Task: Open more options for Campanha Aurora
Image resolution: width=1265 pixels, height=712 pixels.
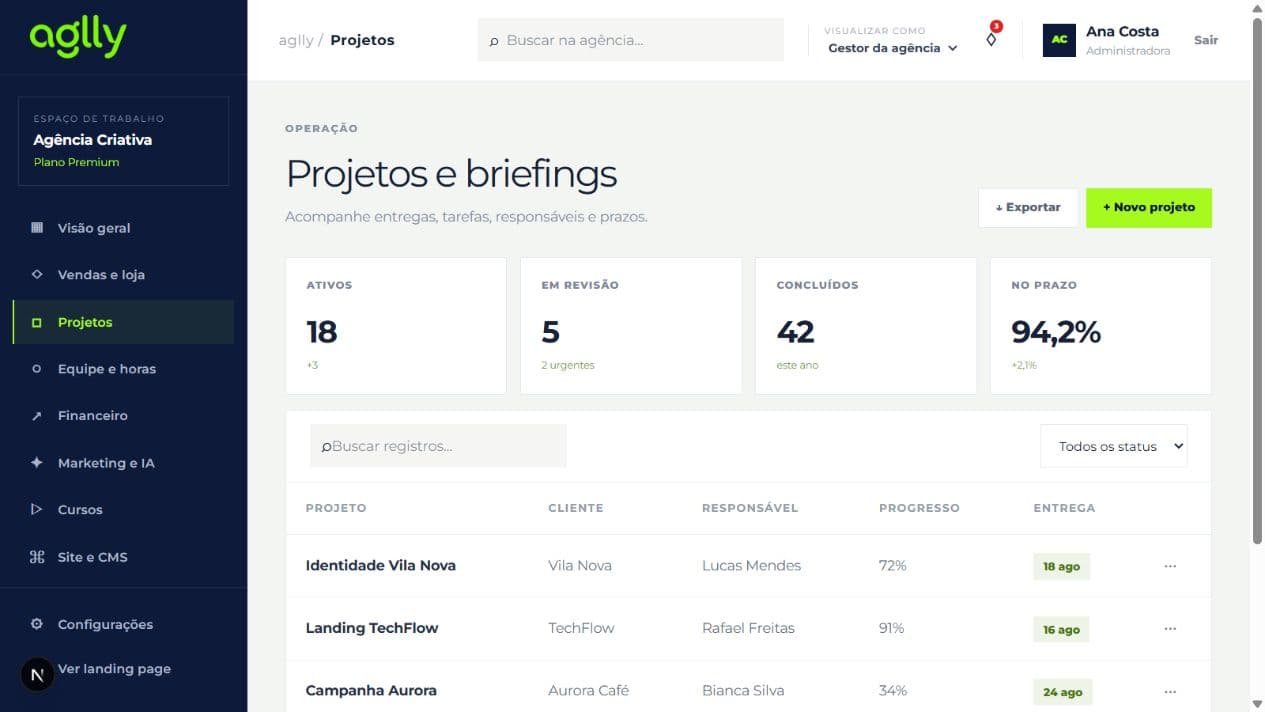Action: coord(1170,691)
